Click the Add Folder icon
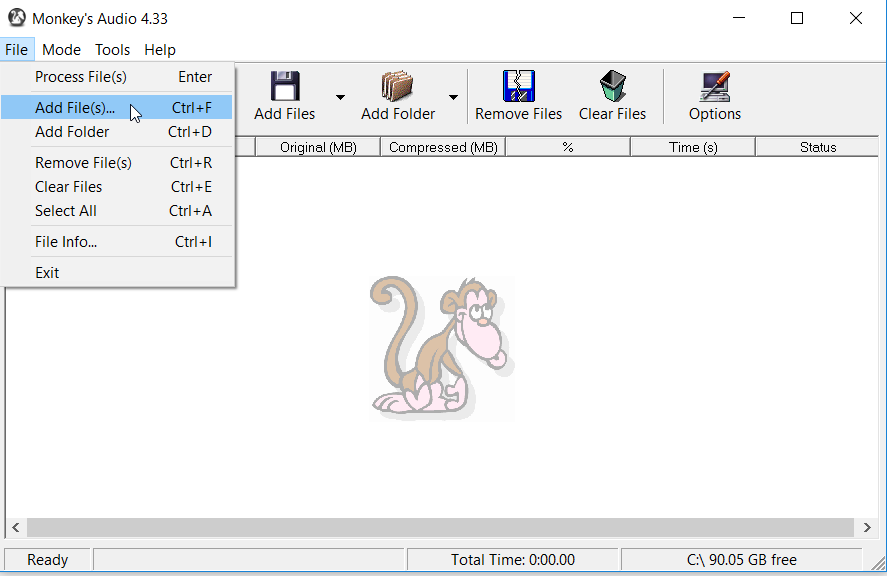 397,86
